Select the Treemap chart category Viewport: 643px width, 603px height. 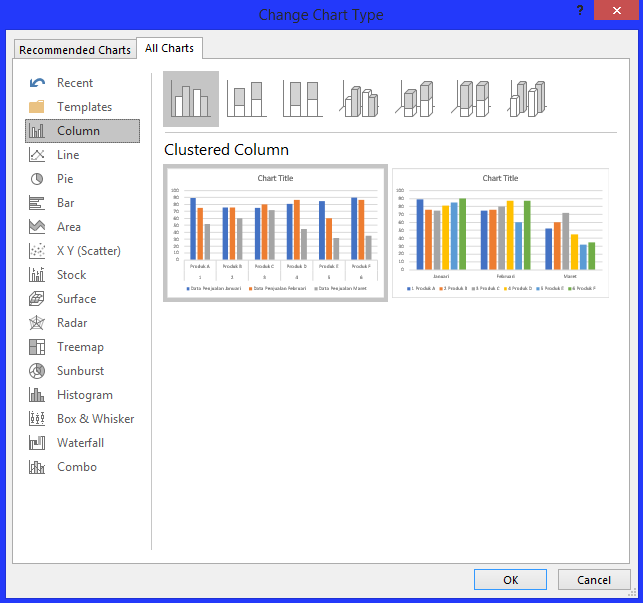82,347
